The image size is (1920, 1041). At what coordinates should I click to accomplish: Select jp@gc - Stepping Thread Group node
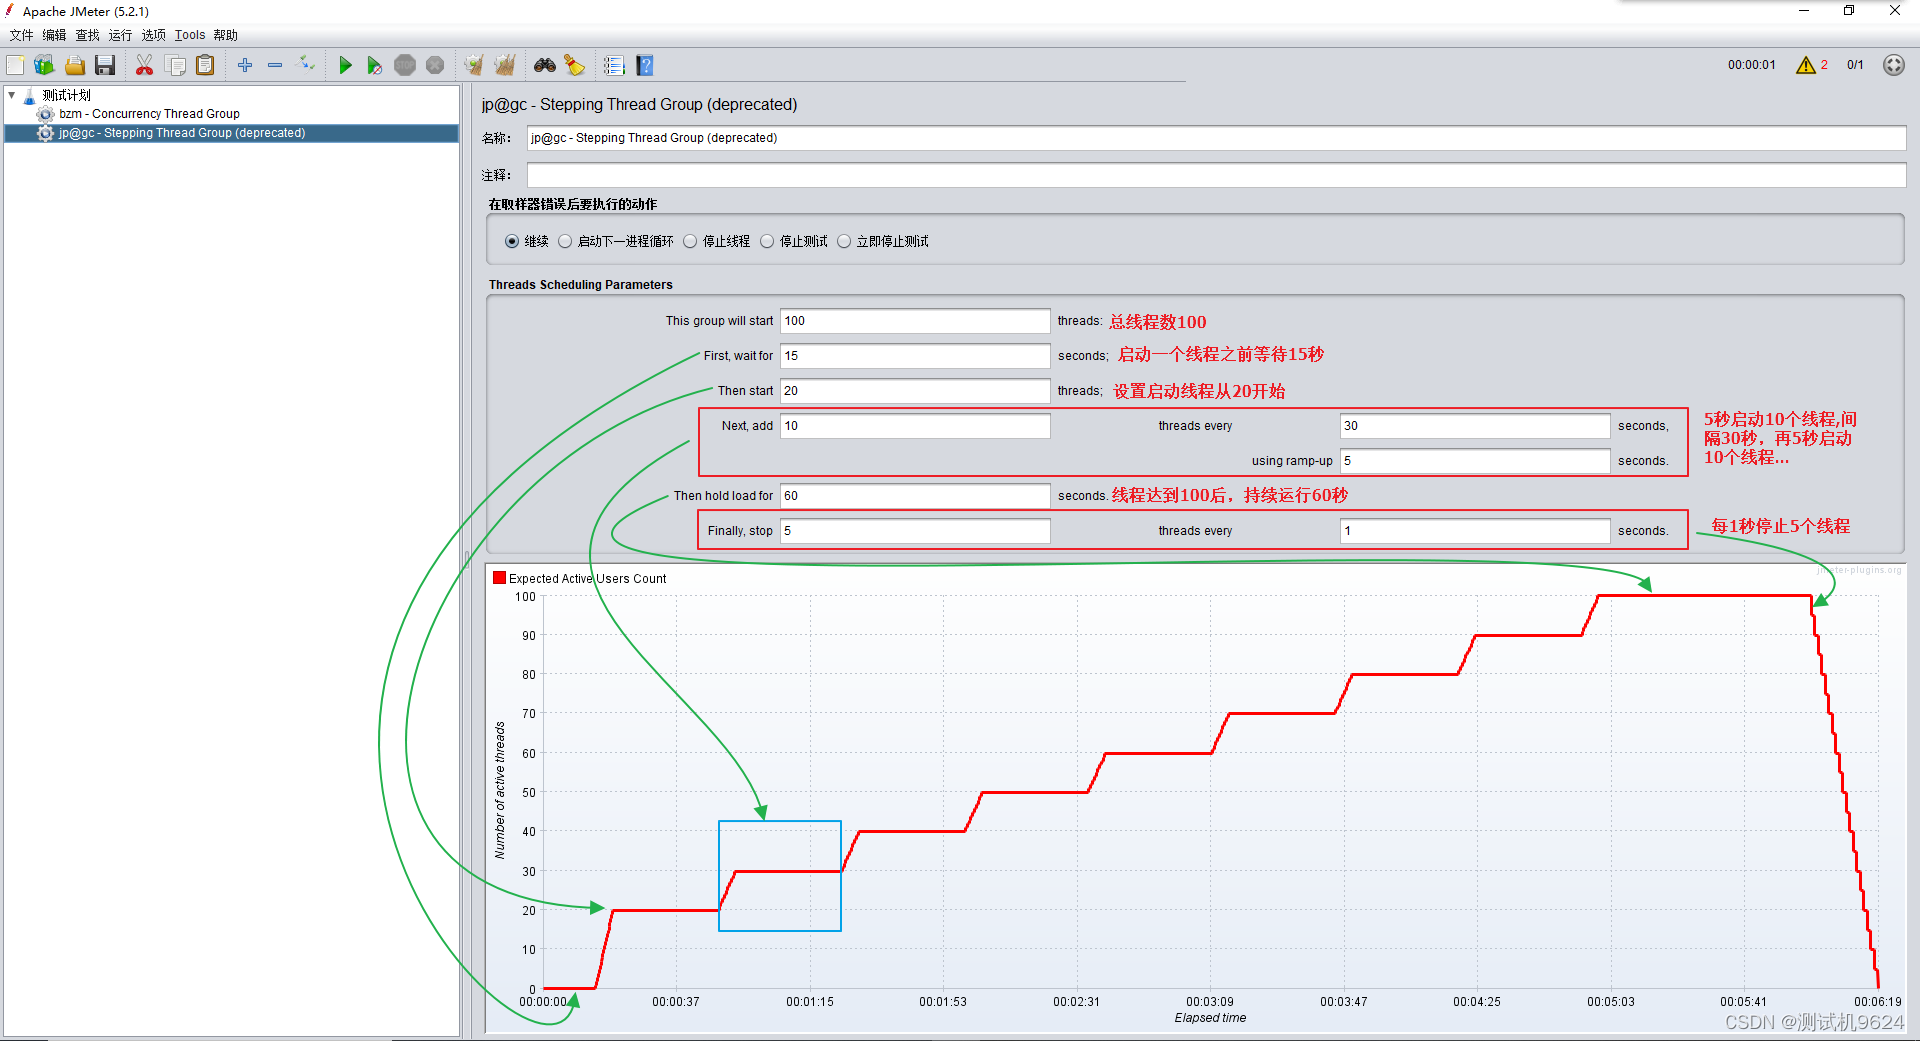pos(181,133)
